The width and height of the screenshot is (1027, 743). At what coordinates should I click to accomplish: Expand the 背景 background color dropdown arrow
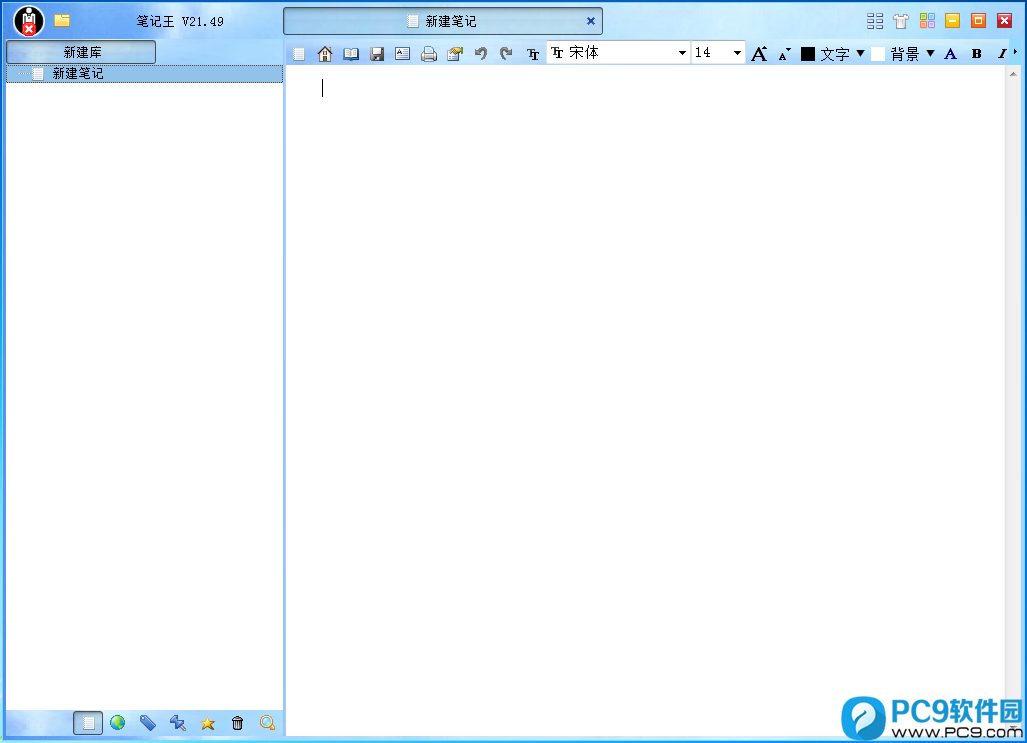[x=930, y=53]
